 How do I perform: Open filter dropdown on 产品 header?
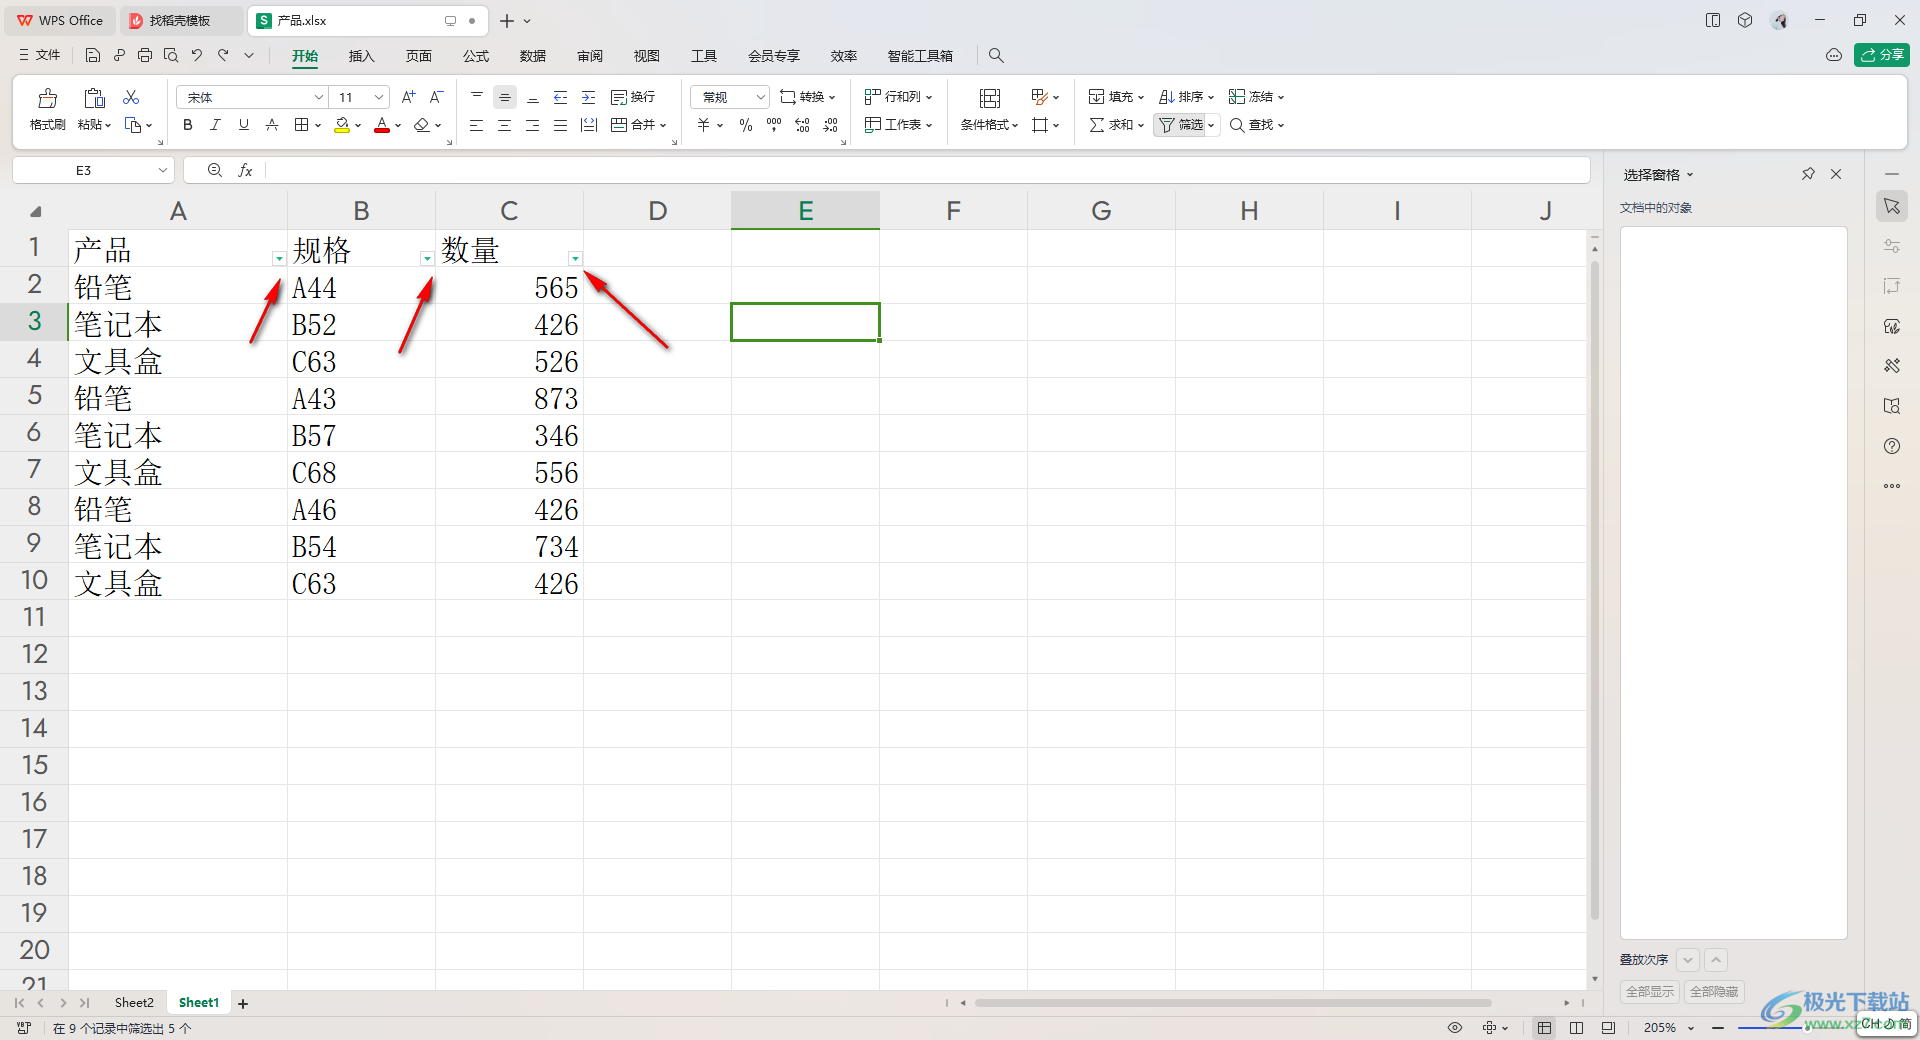pyautogui.click(x=279, y=258)
